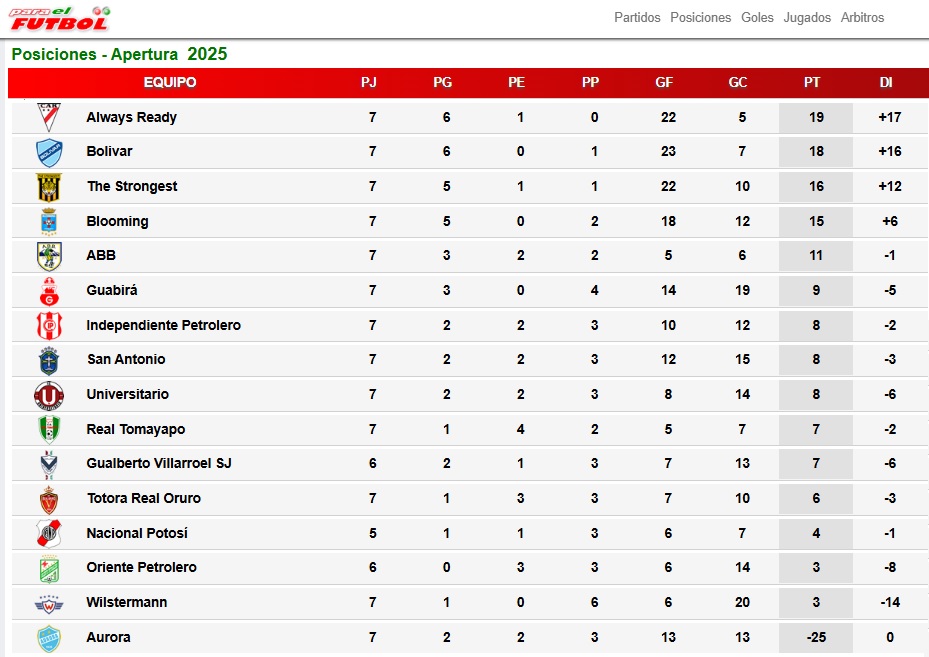Click the PT column header

click(812, 82)
